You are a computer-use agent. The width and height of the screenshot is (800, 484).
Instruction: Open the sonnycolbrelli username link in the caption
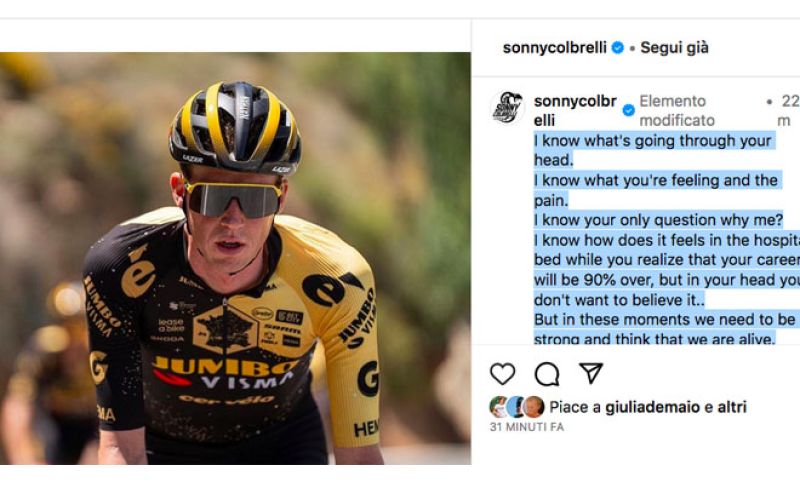575,110
